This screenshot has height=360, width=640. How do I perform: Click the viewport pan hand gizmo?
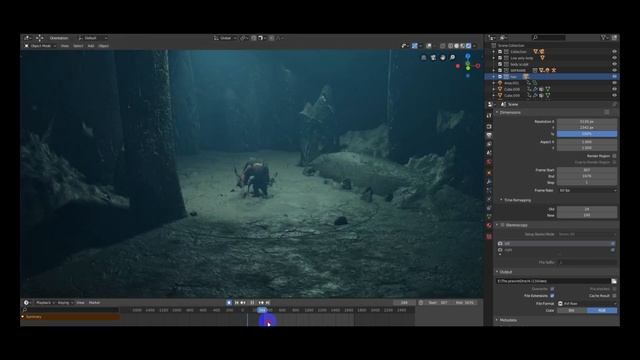pos(443,58)
